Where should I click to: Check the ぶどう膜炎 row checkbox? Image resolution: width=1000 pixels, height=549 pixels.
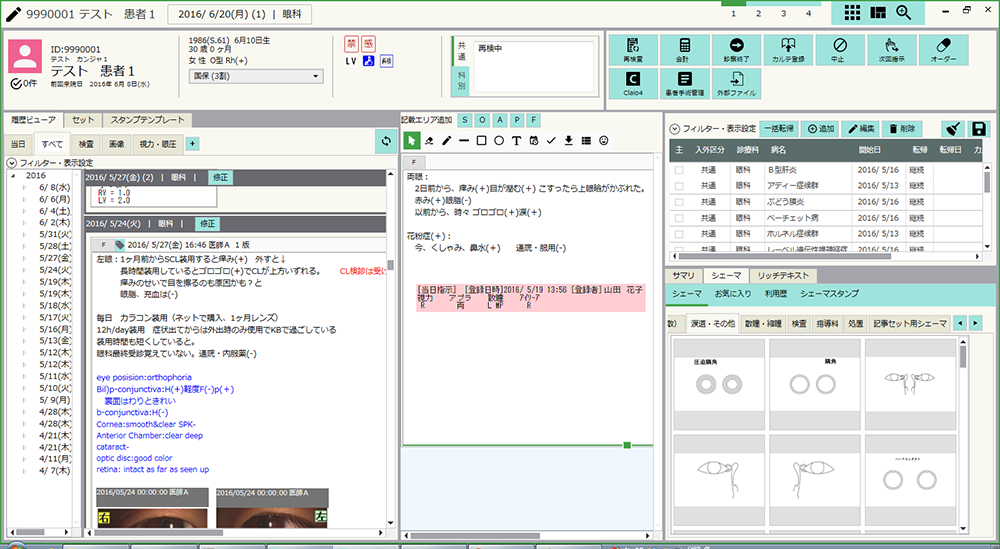click(x=679, y=202)
